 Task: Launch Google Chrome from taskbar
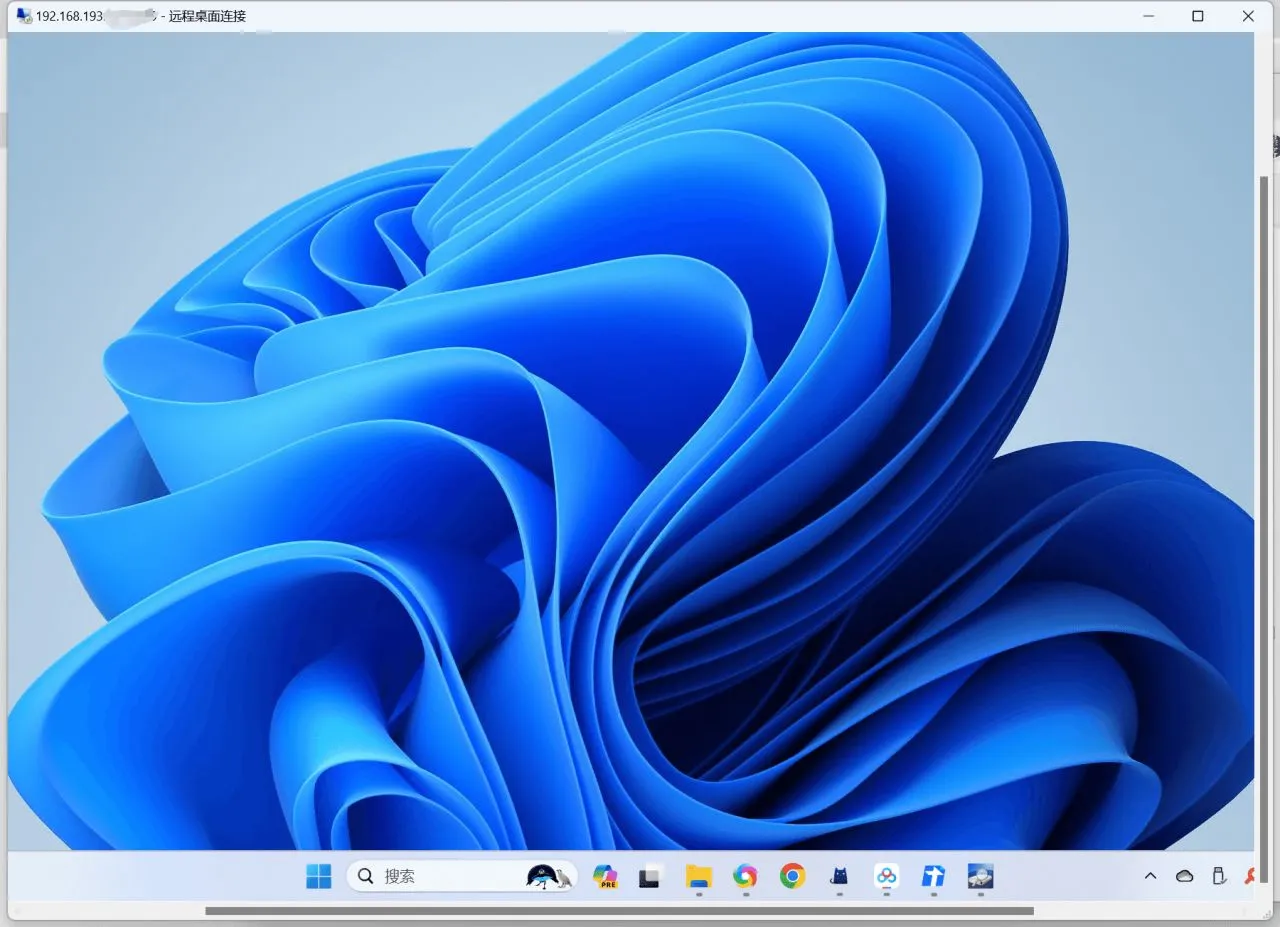pyautogui.click(x=792, y=876)
